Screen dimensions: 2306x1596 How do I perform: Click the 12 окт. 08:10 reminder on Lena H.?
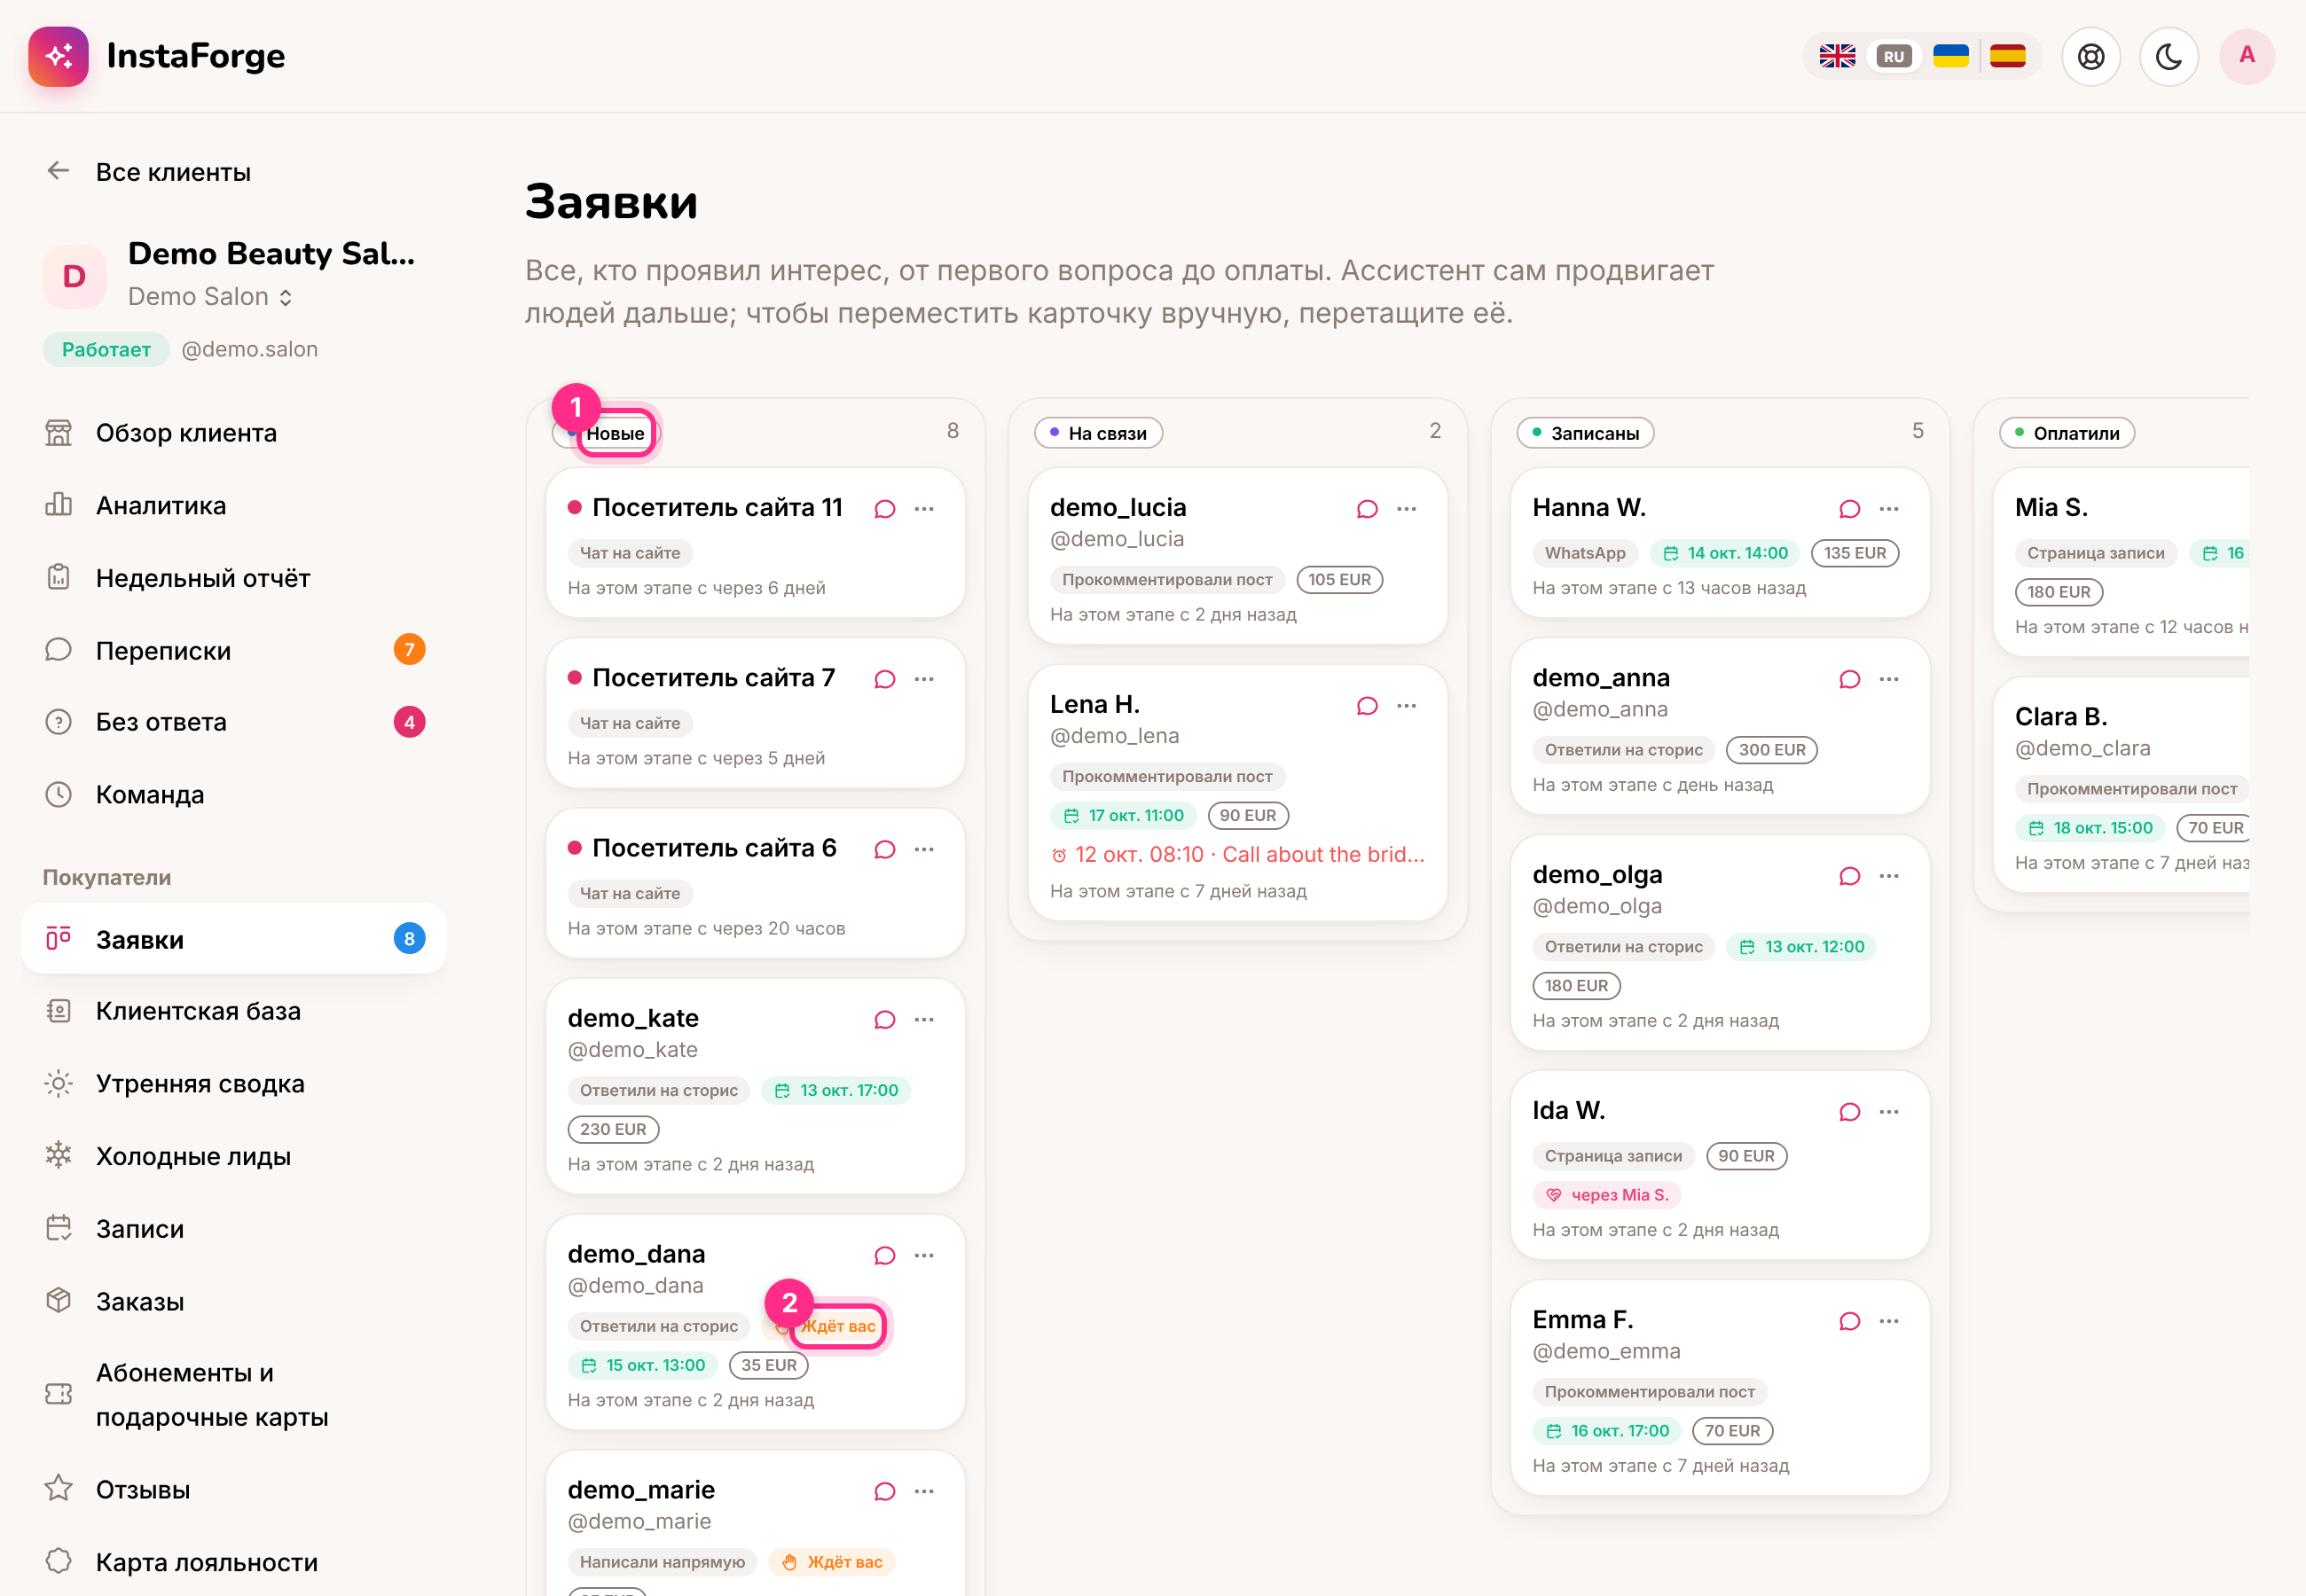1237,855
